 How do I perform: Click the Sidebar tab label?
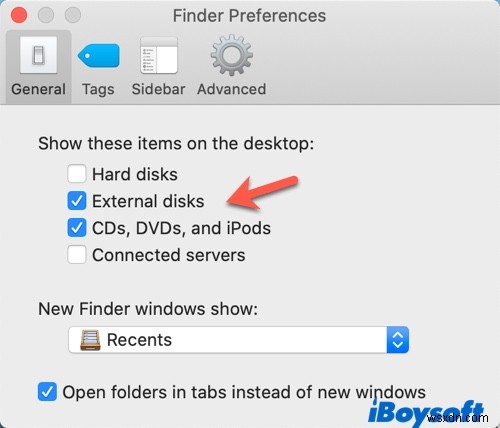(x=159, y=89)
